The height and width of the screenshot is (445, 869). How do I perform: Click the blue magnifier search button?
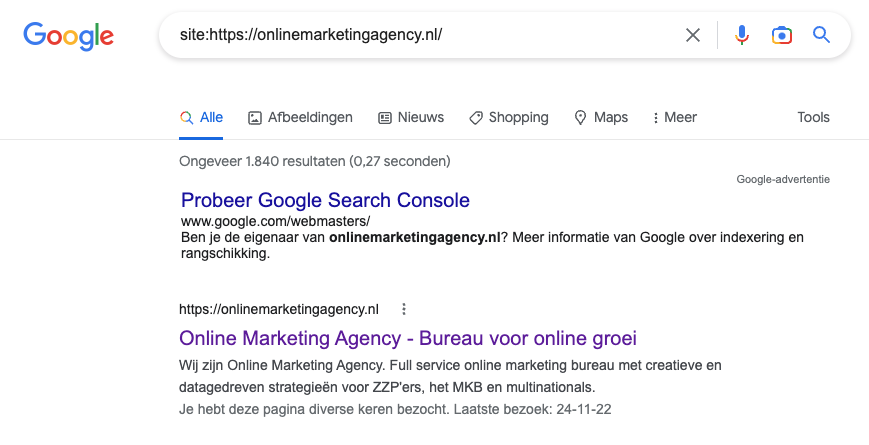click(x=822, y=36)
